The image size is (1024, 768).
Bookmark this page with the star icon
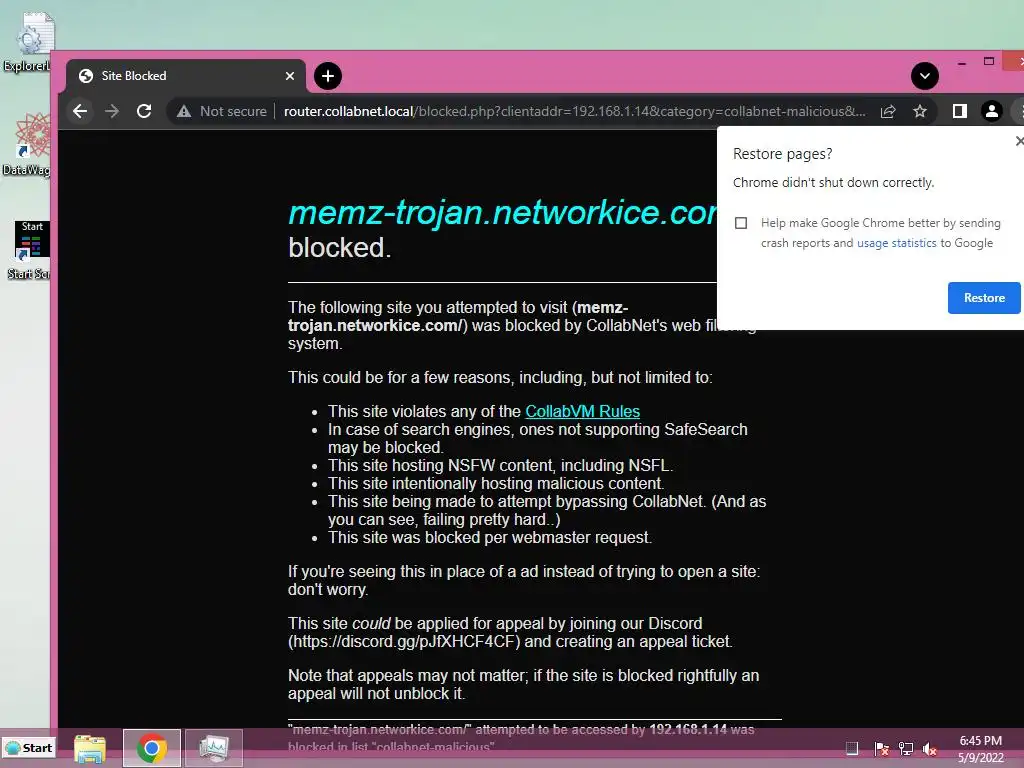[x=920, y=112]
